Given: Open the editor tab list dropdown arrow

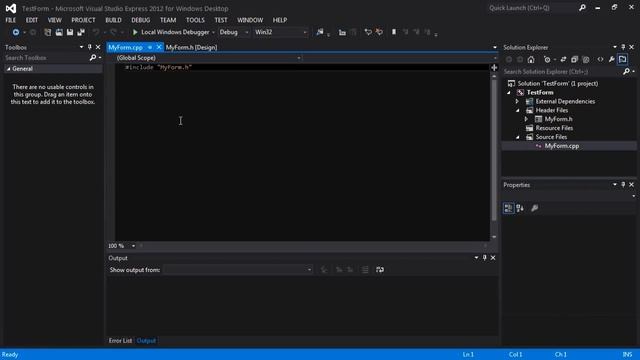Looking at the screenshot, I should coord(495,47).
